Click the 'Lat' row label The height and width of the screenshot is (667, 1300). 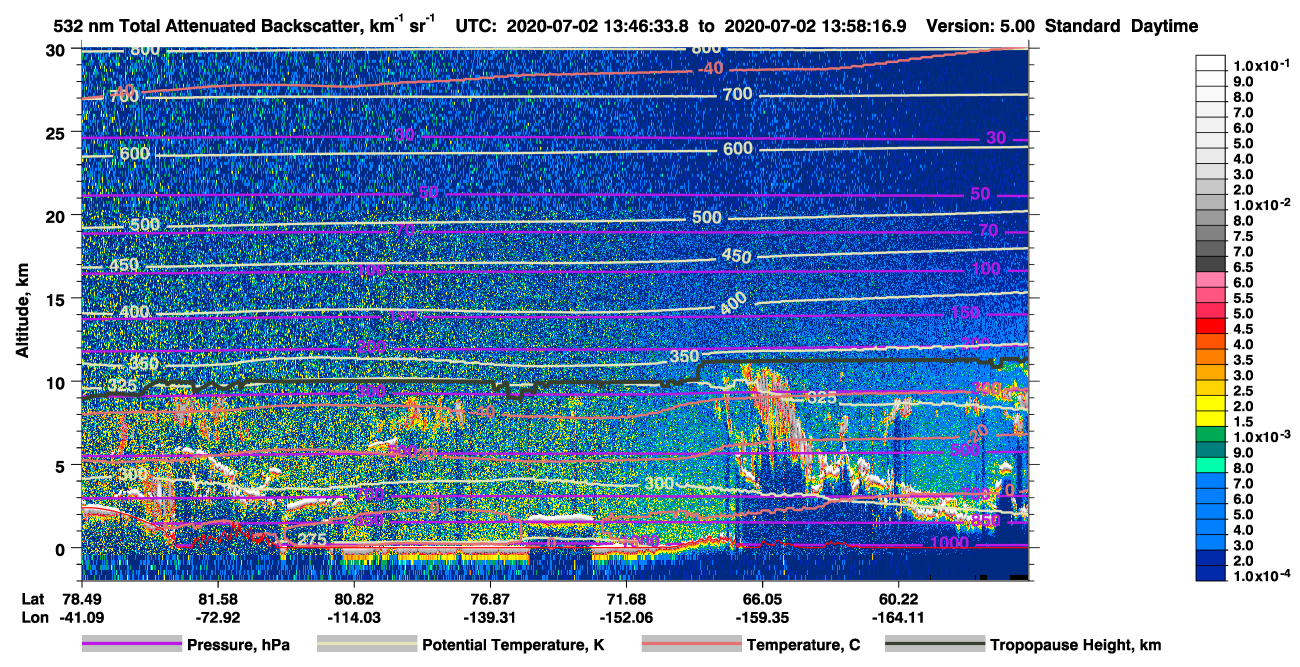click(x=32, y=598)
